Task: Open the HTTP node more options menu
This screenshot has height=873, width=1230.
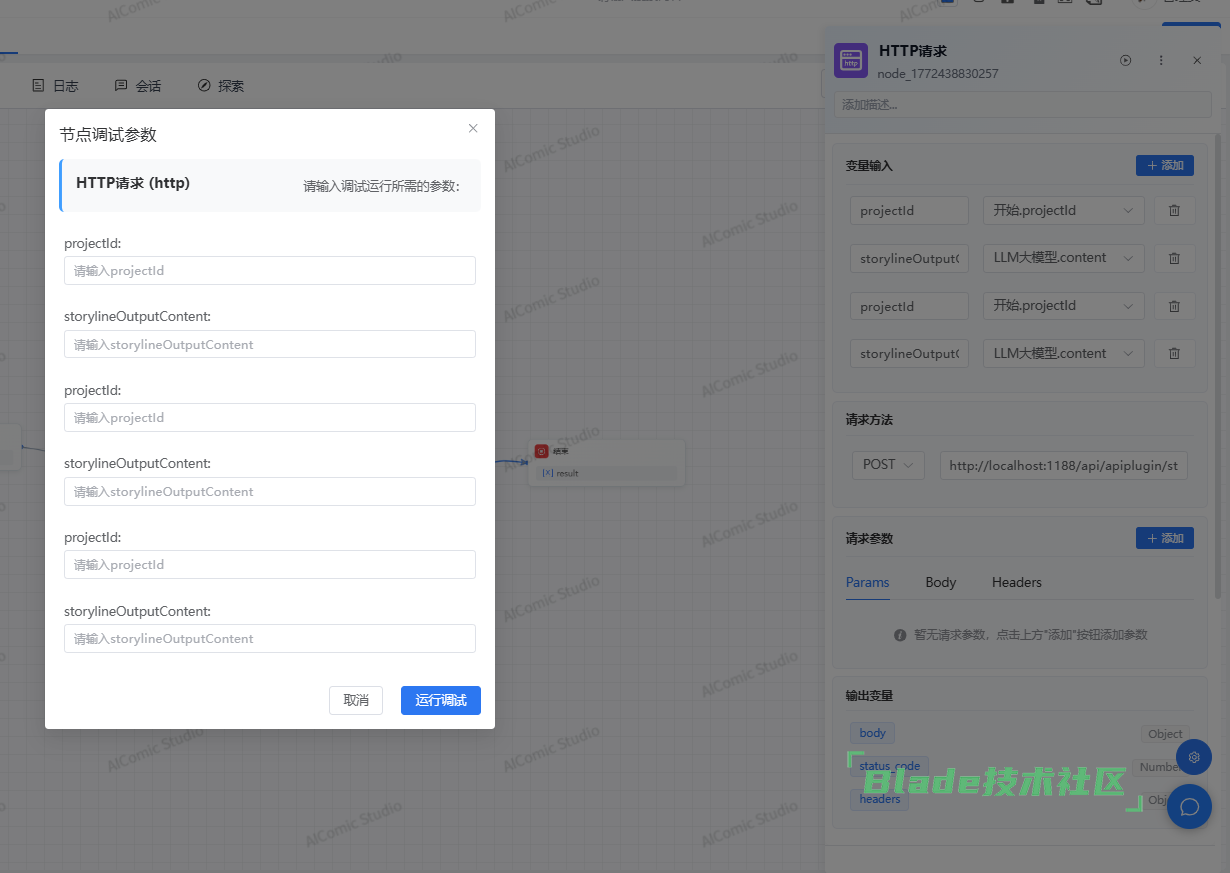Action: click(x=1161, y=61)
